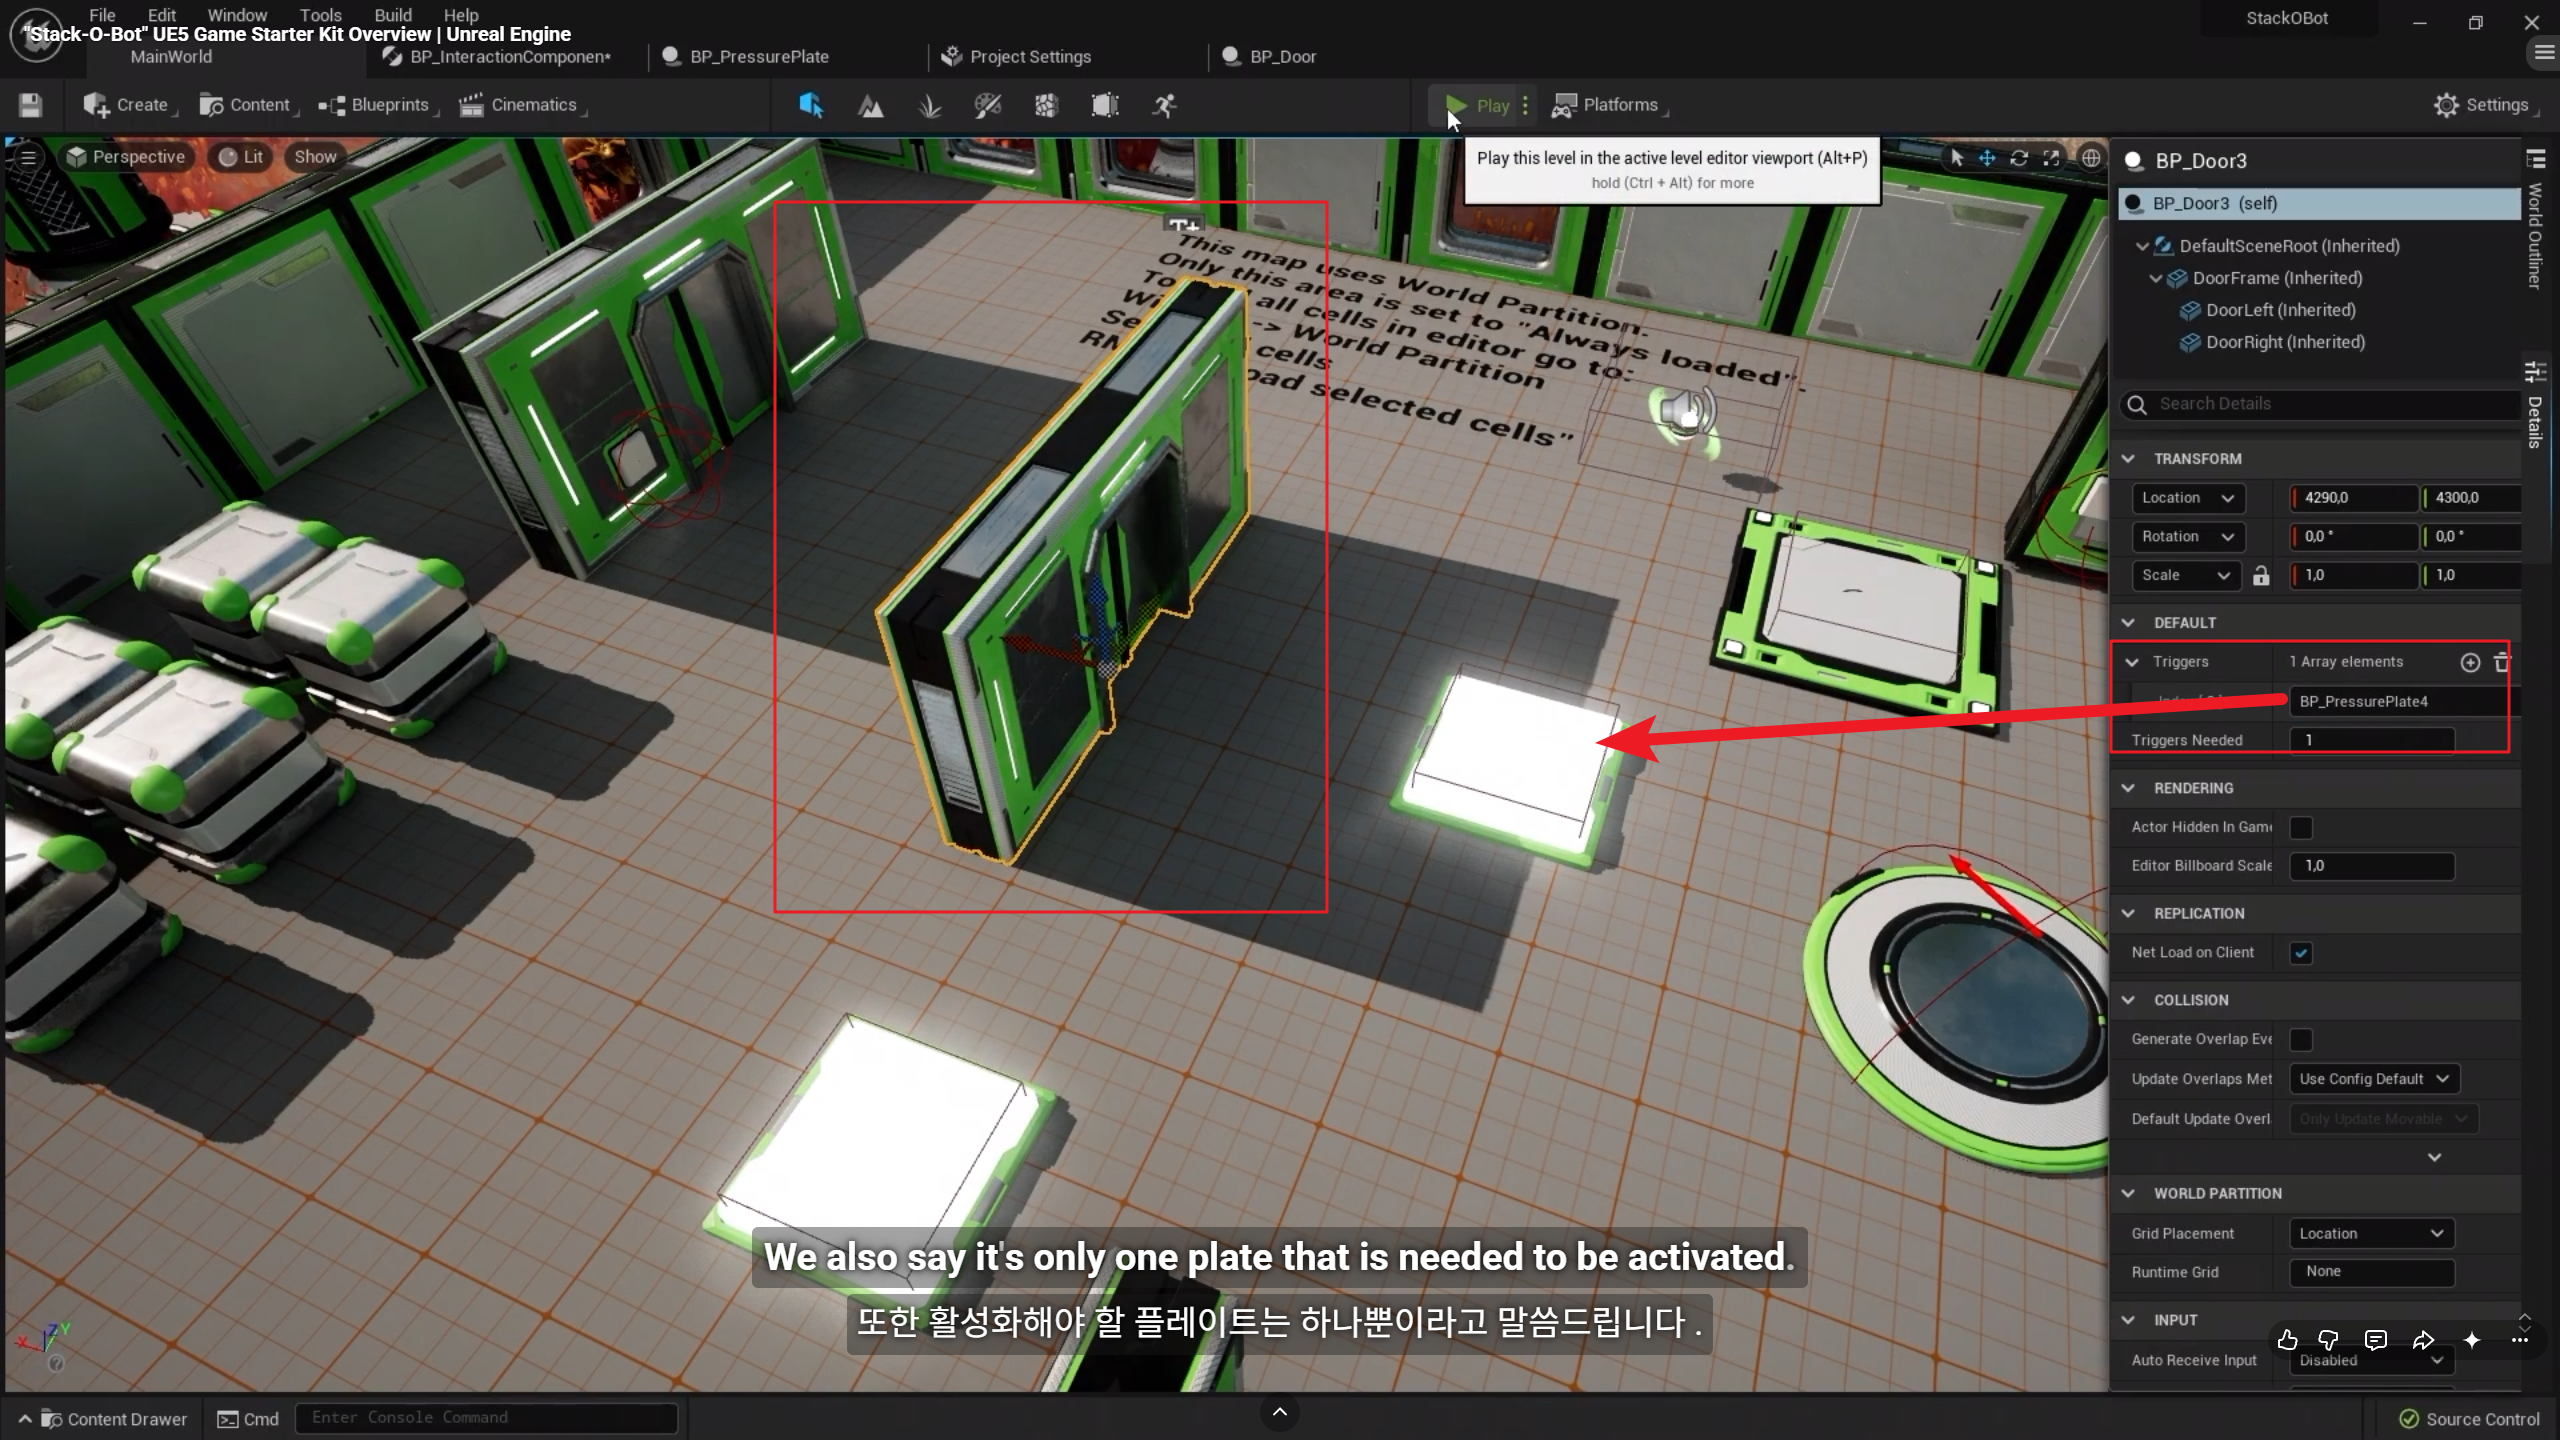Collapse the DEFAULT section
This screenshot has height=1440, width=2560.
coord(2129,623)
